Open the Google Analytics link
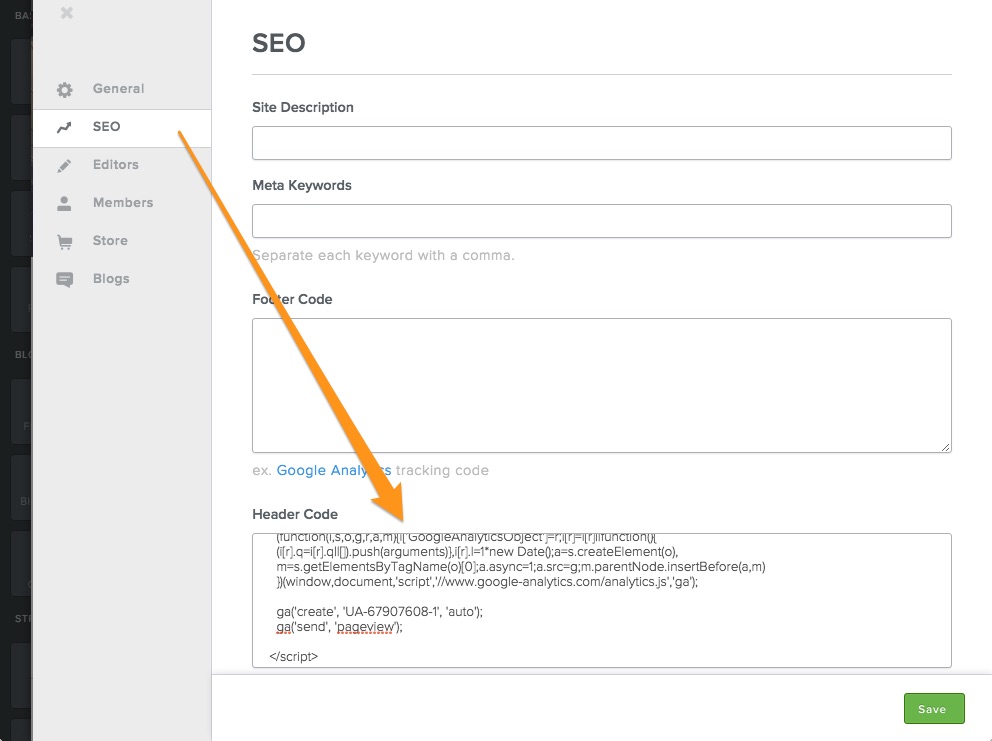 [x=333, y=470]
